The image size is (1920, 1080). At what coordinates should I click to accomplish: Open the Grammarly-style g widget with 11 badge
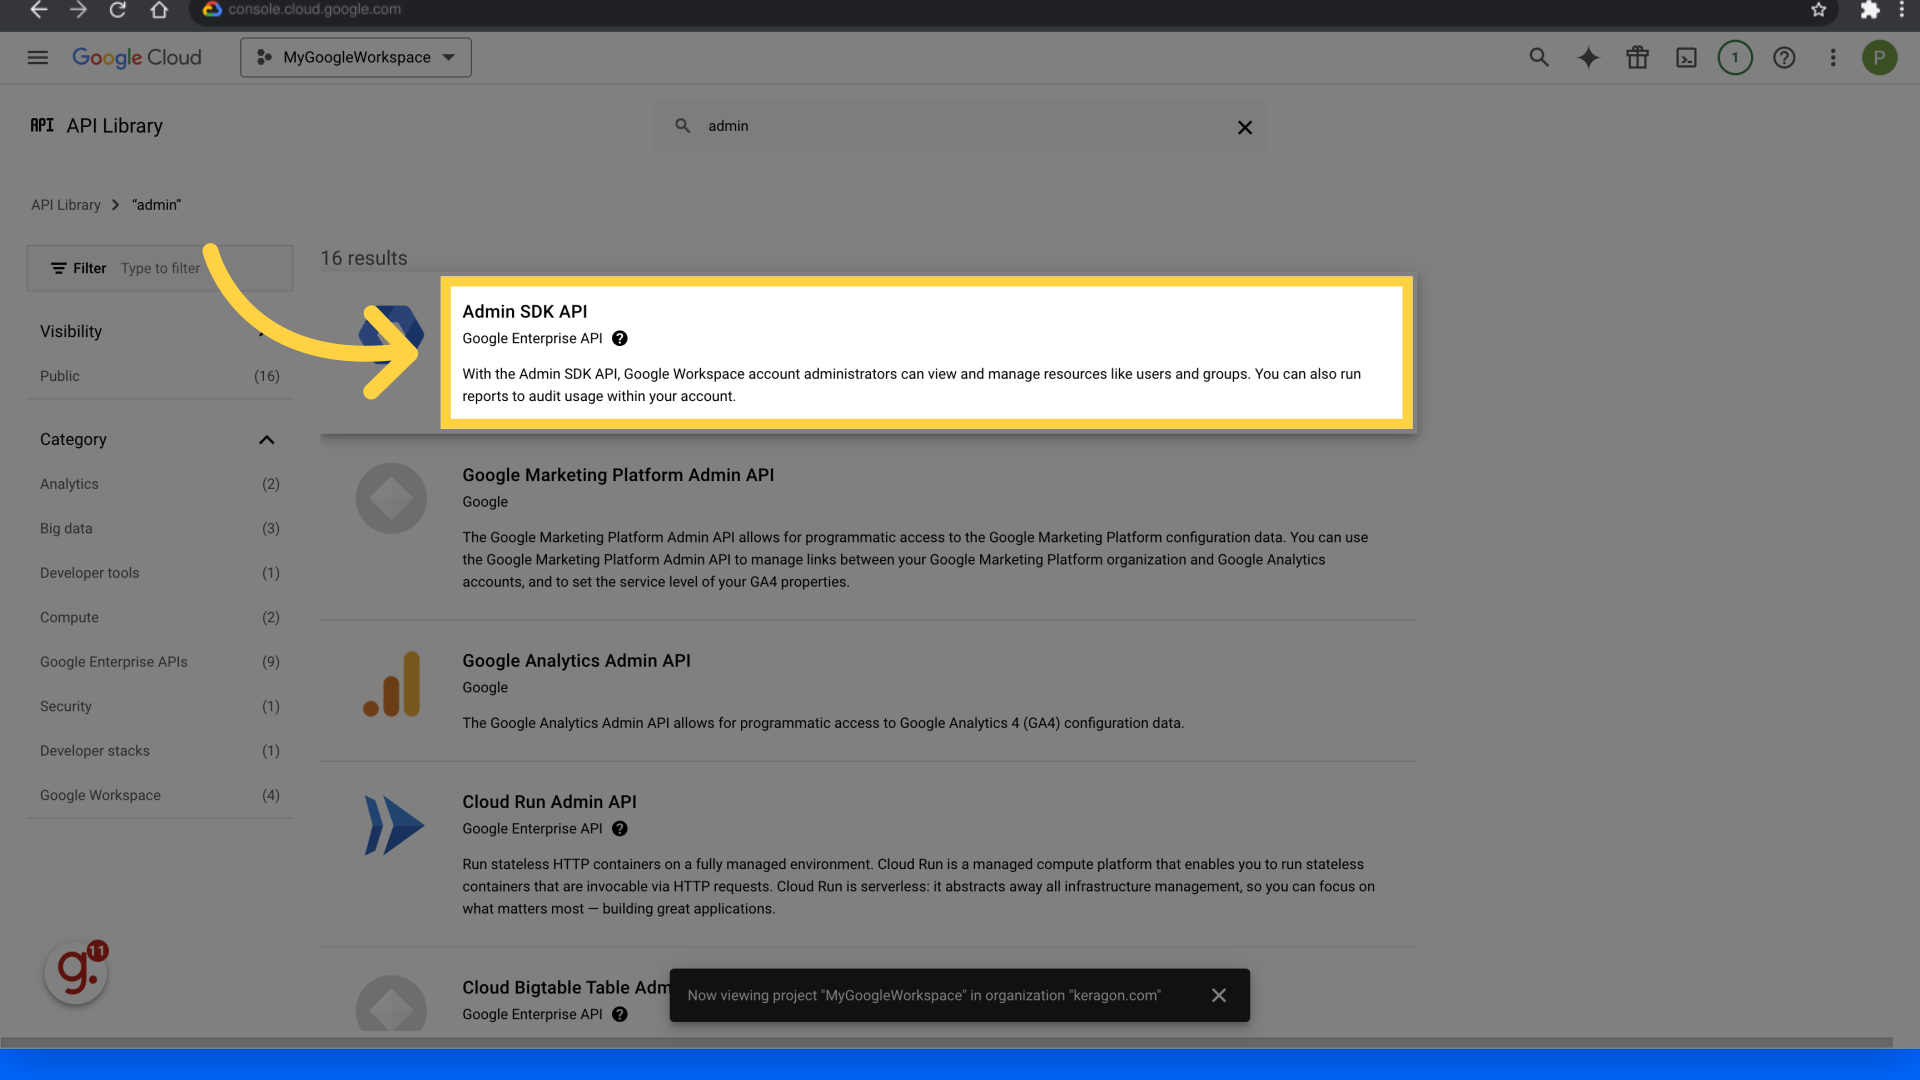point(76,972)
